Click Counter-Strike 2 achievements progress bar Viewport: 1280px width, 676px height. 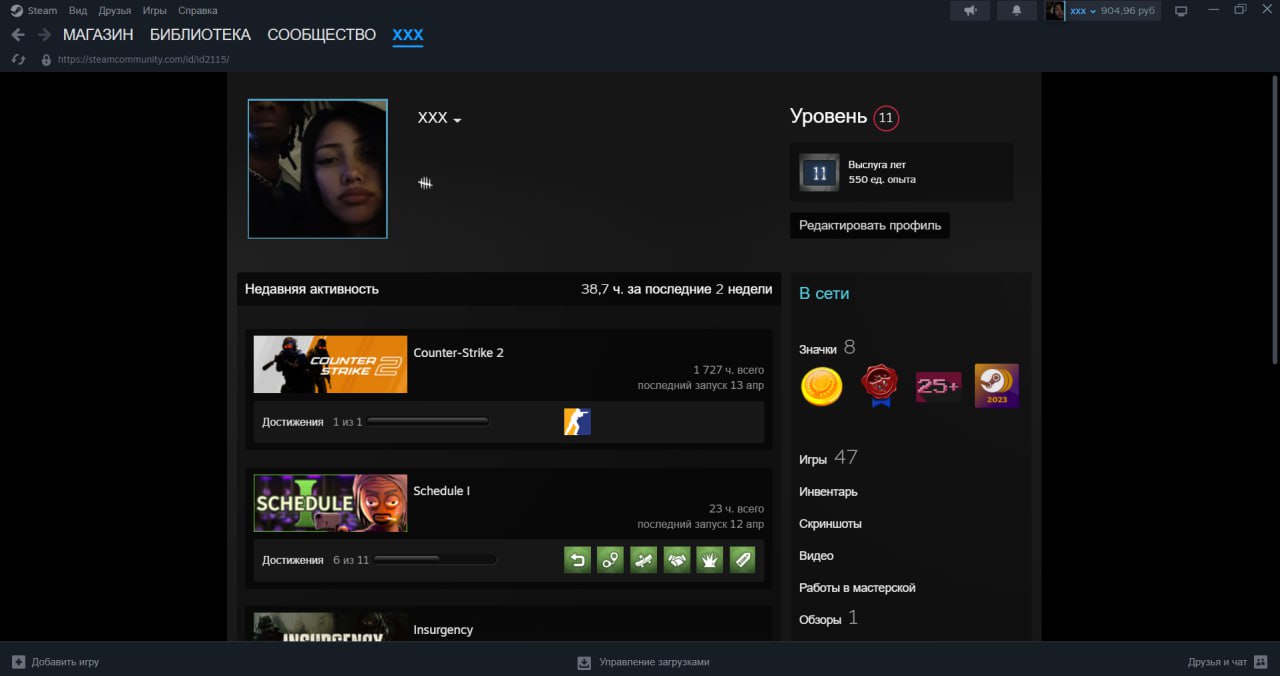pos(429,422)
